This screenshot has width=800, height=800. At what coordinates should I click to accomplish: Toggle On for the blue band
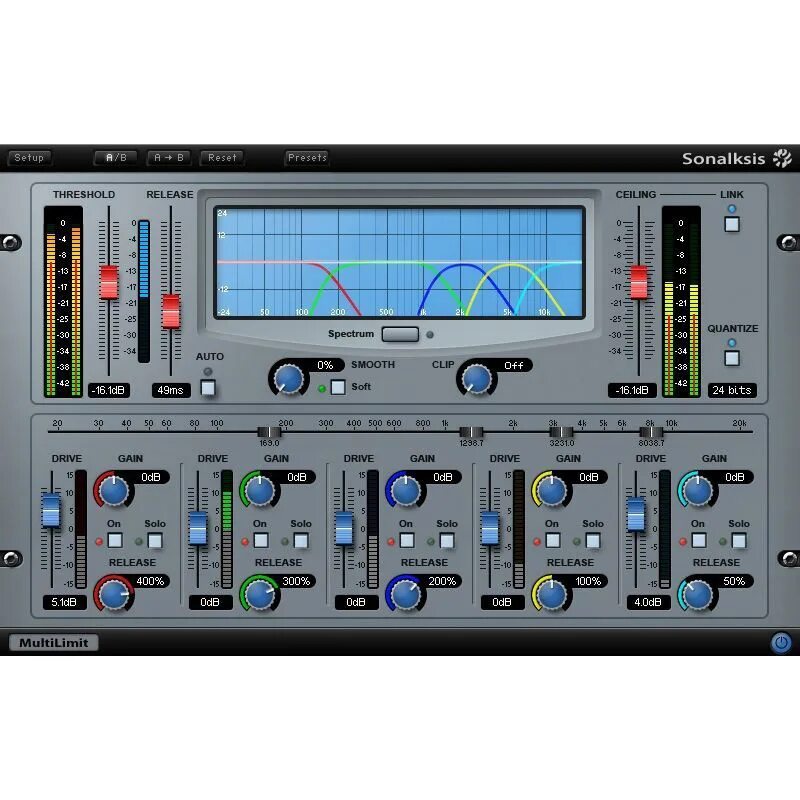(407, 540)
